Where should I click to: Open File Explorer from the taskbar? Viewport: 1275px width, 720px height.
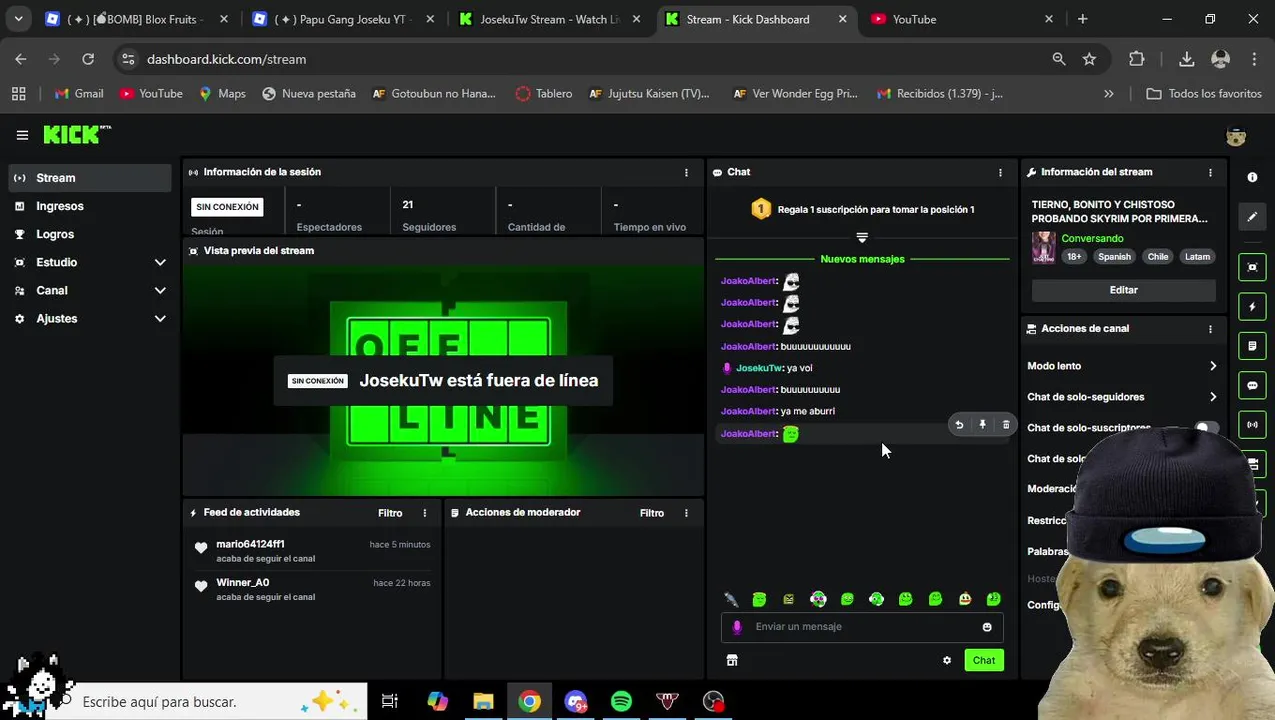(x=483, y=701)
